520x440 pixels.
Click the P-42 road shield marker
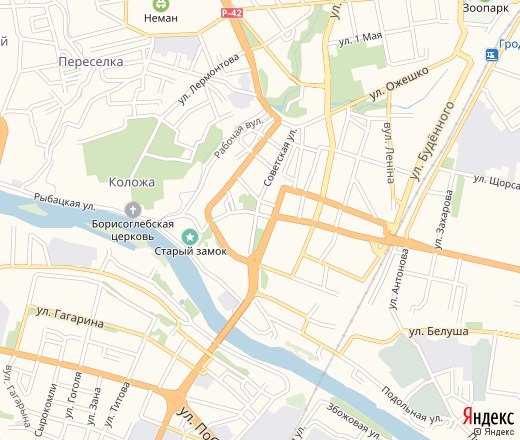232,13
